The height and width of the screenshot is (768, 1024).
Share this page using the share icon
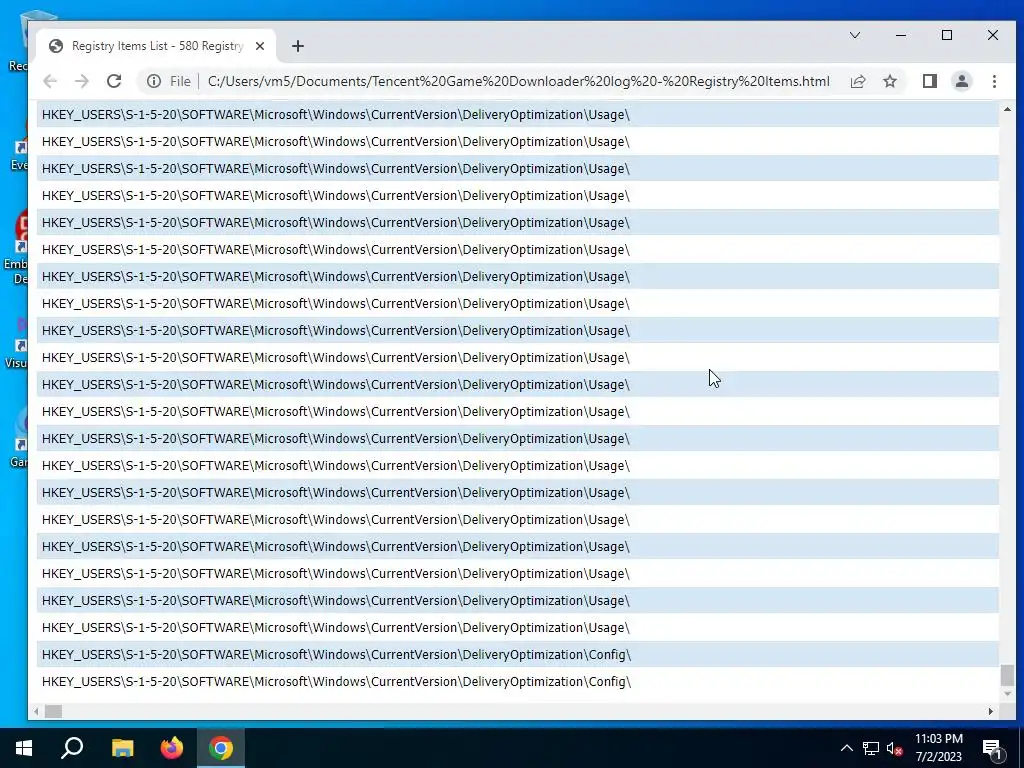click(x=857, y=81)
